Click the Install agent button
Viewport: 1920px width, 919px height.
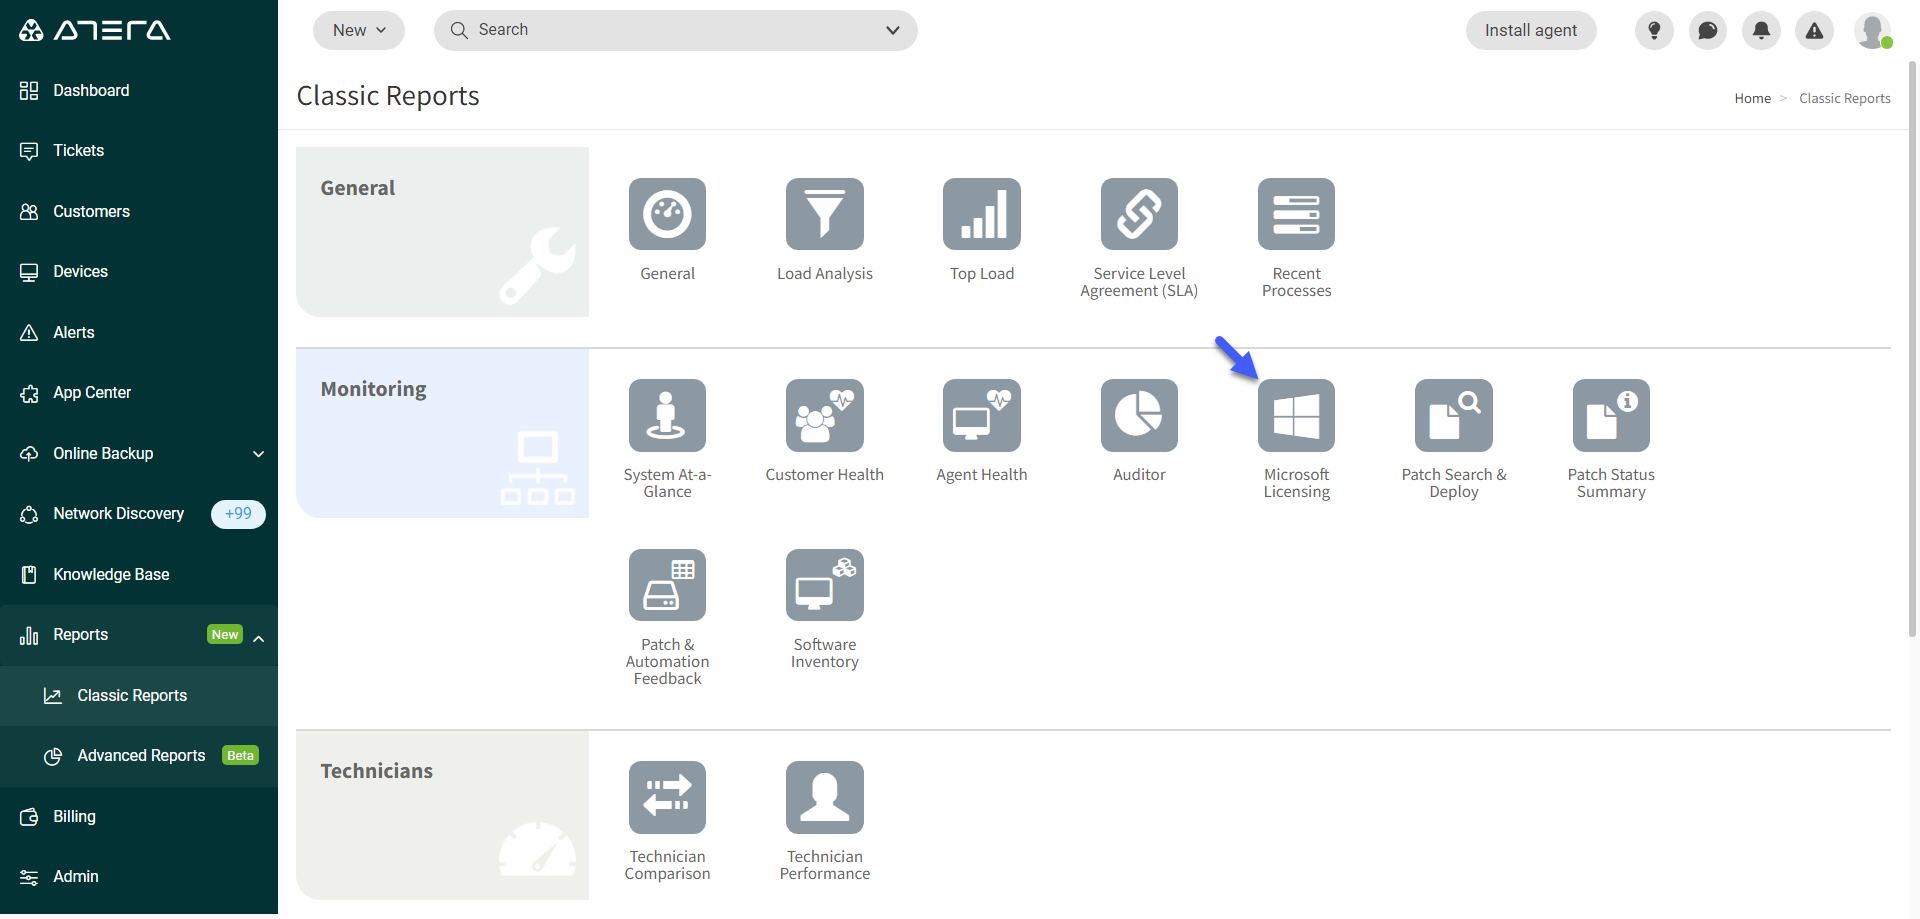pyautogui.click(x=1530, y=30)
